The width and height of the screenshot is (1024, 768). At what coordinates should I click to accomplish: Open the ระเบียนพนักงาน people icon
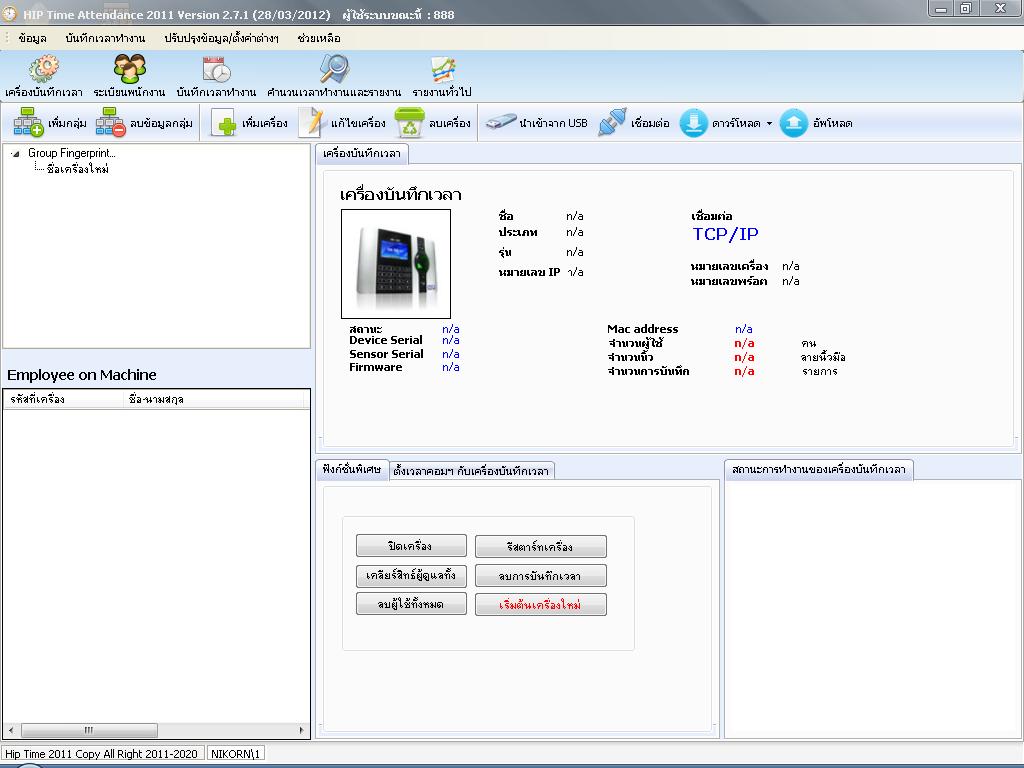coord(129,69)
